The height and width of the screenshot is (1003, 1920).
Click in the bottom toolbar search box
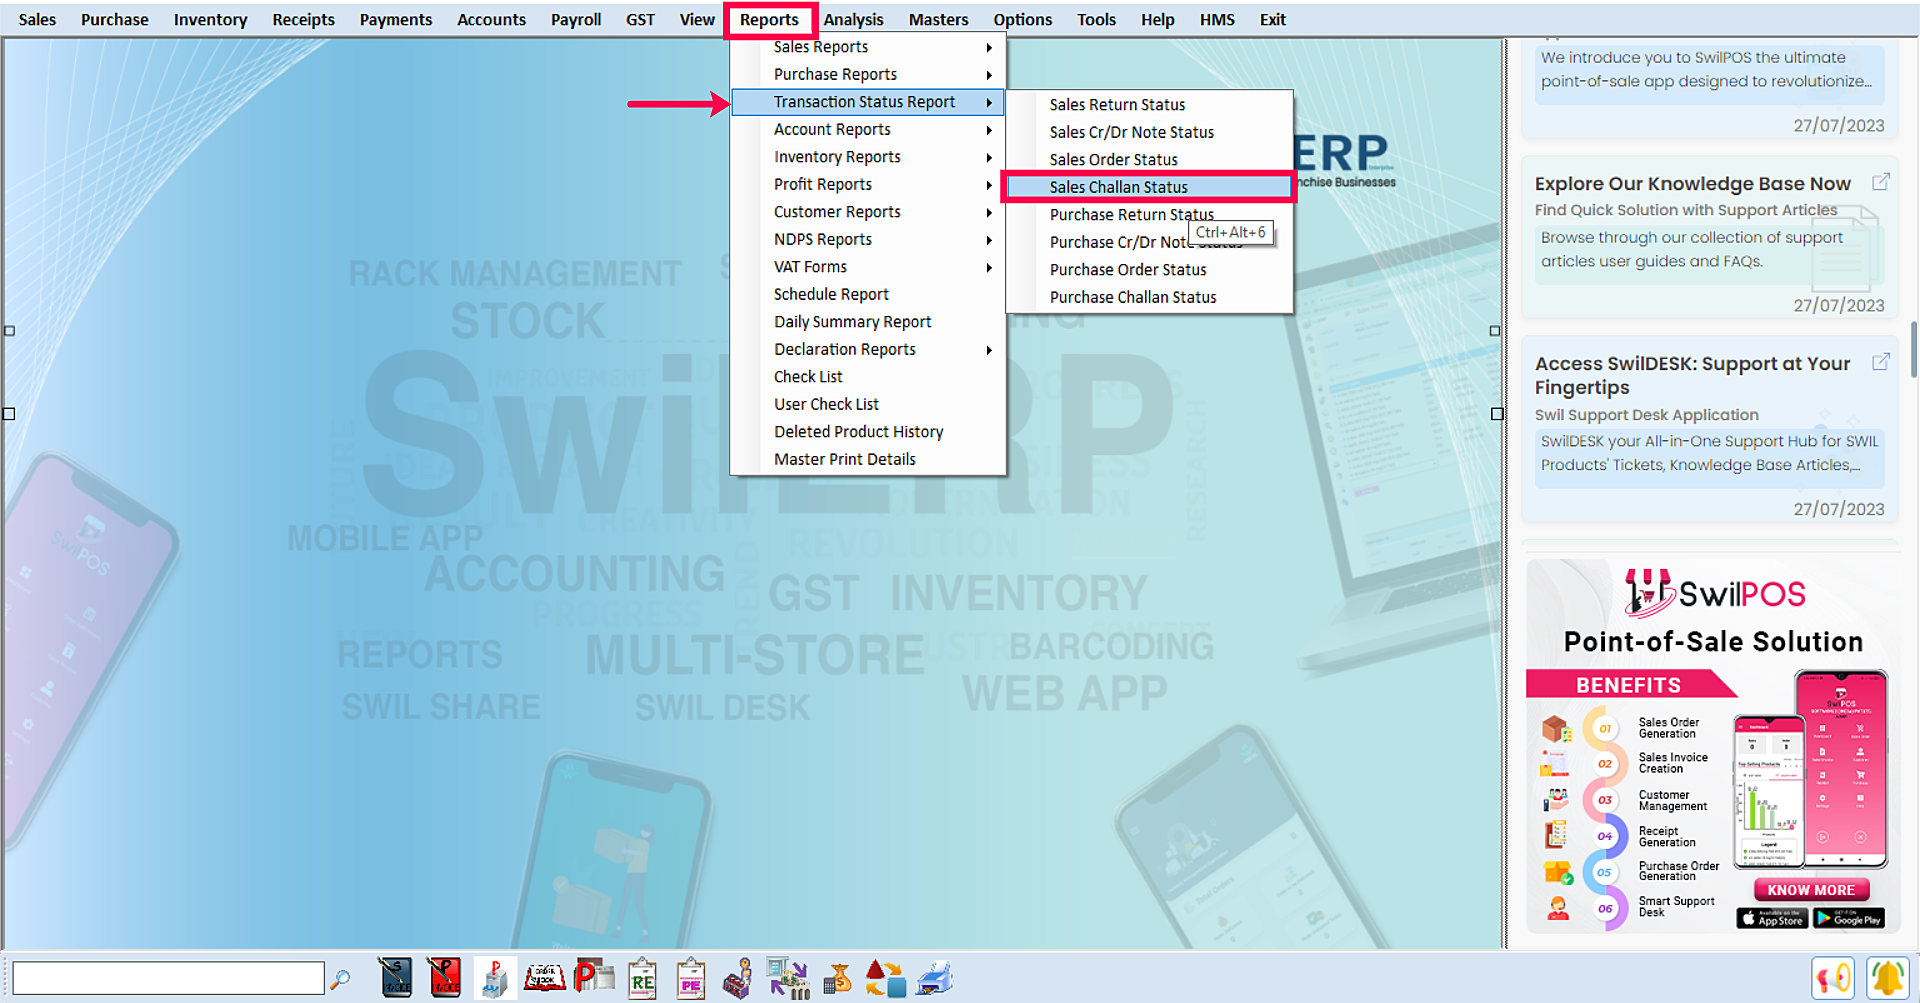tap(168, 978)
